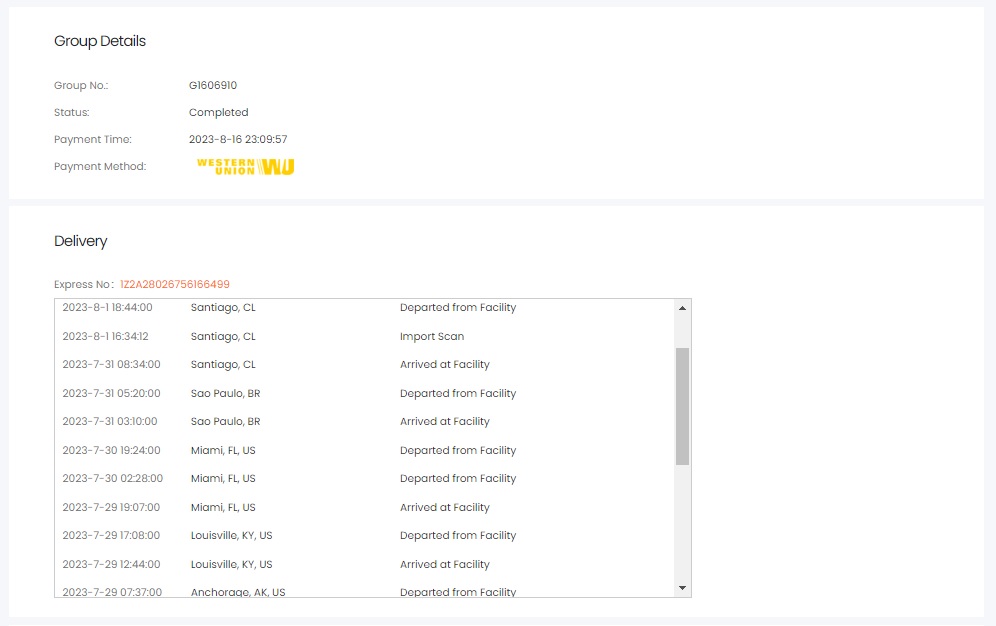Click the 2023-7-30 02:28:00 timestamp

point(112,479)
